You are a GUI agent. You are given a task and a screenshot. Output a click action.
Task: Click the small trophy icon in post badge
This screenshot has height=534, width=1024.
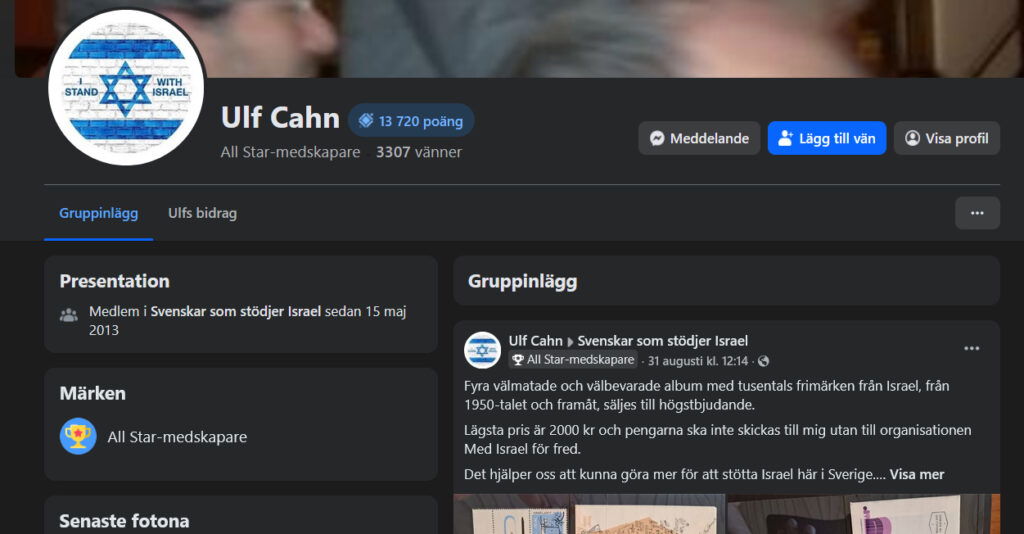coord(518,360)
